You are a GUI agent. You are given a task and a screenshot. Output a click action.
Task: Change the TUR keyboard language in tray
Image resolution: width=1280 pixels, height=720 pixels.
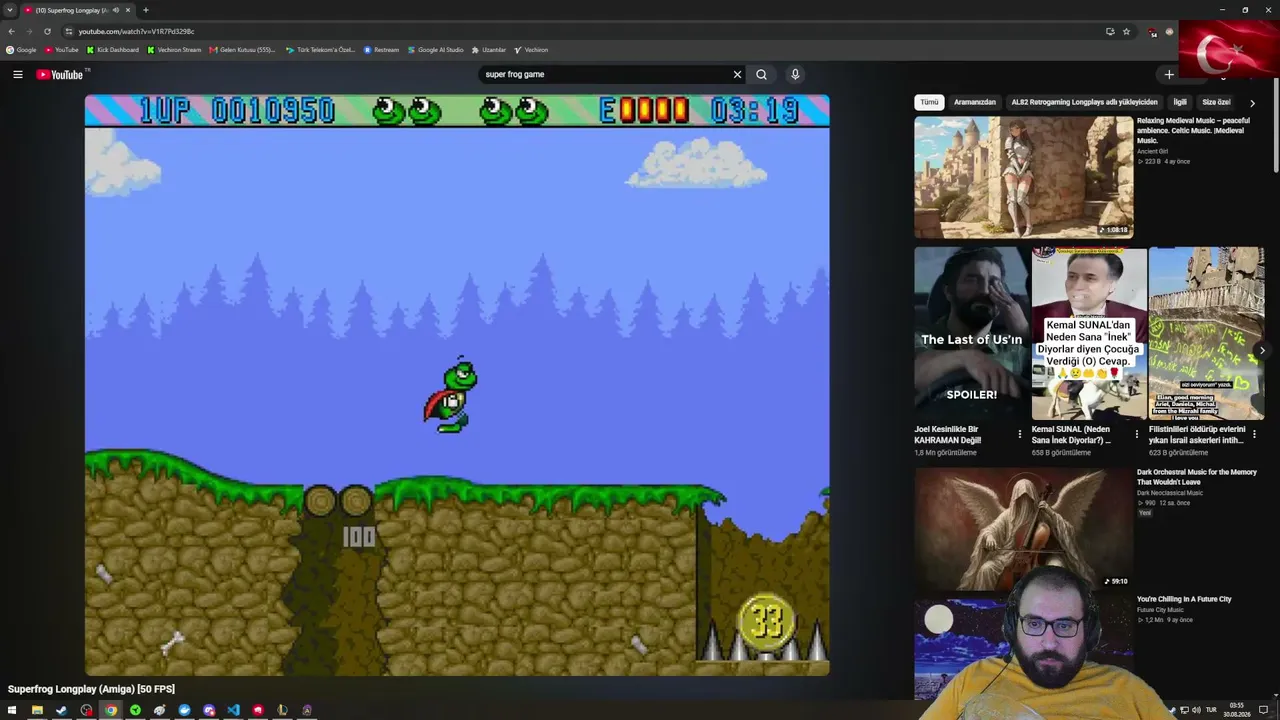pyautogui.click(x=1211, y=710)
